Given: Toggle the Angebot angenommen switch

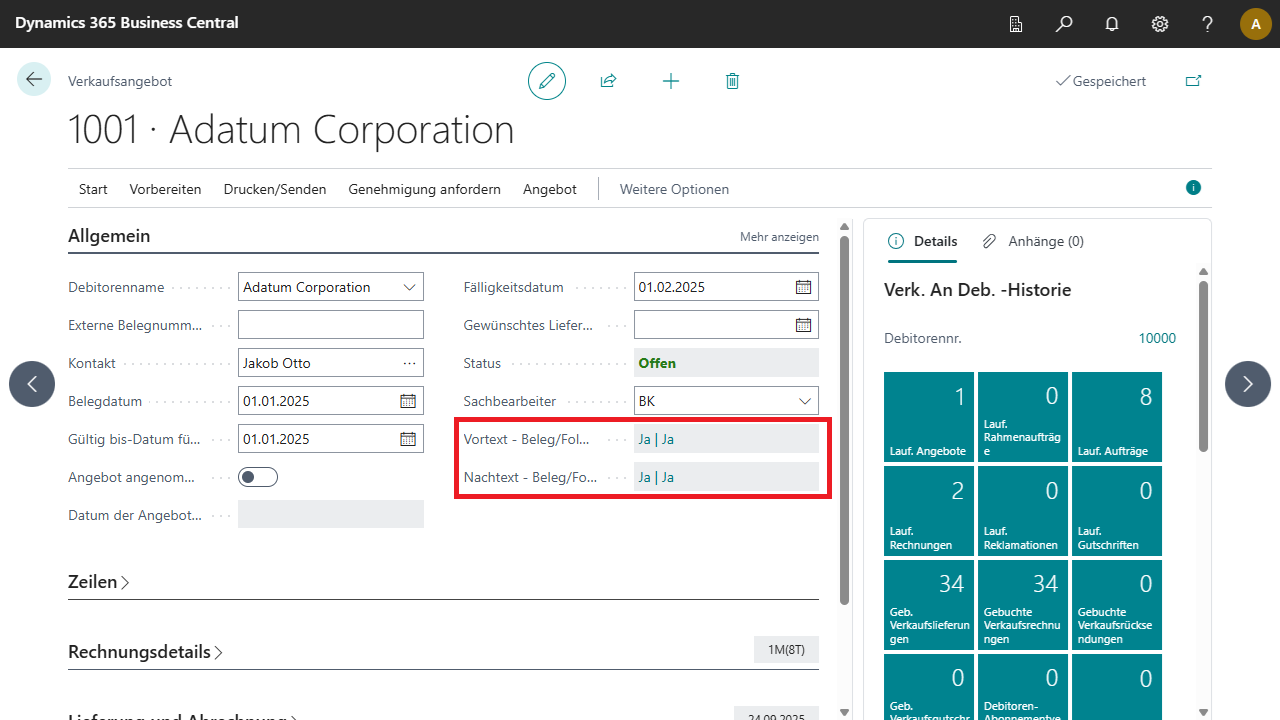Looking at the screenshot, I should point(258,477).
